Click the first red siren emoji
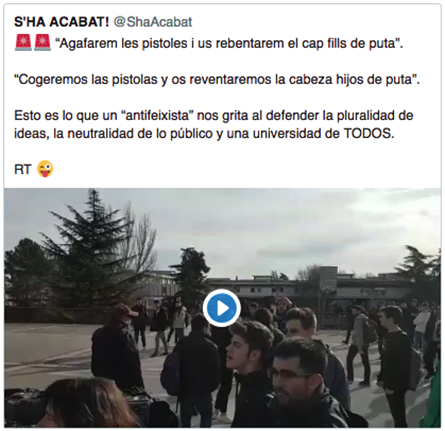The width and height of the screenshot is (445, 431). [x=23, y=43]
